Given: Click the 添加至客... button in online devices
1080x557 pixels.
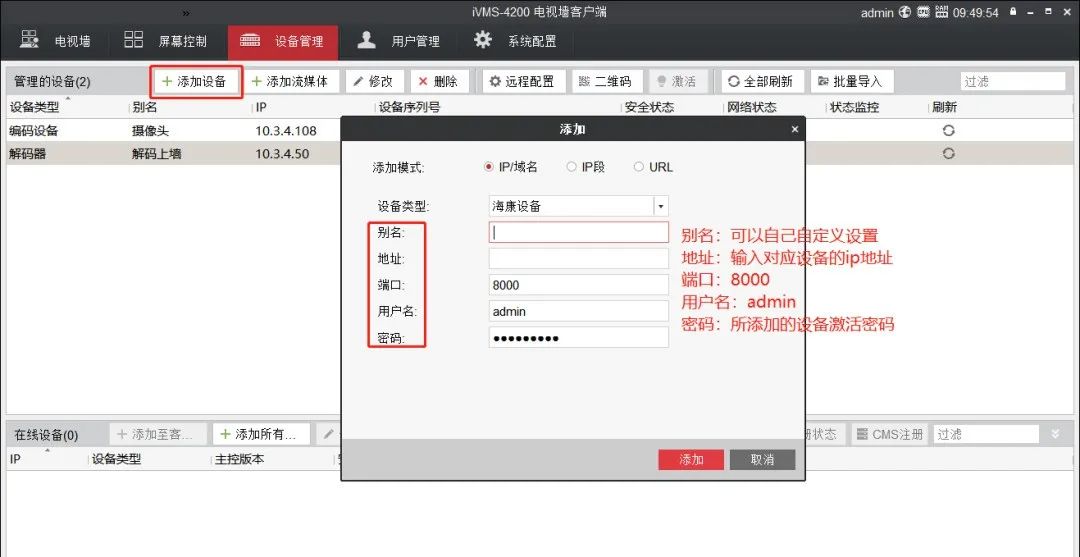Looking at the screenshot, I should tap(158, 434).
